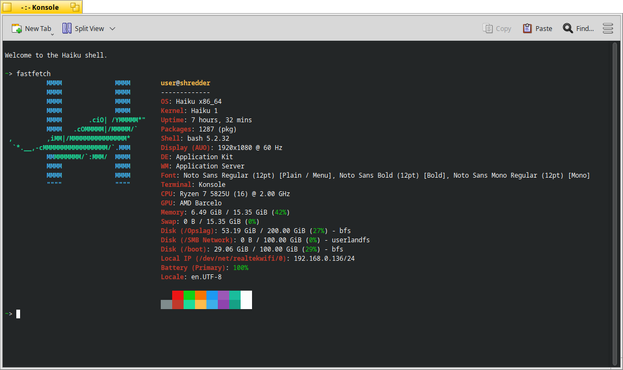Click the window icon left of Konsole title

click(x=7, y=7)
